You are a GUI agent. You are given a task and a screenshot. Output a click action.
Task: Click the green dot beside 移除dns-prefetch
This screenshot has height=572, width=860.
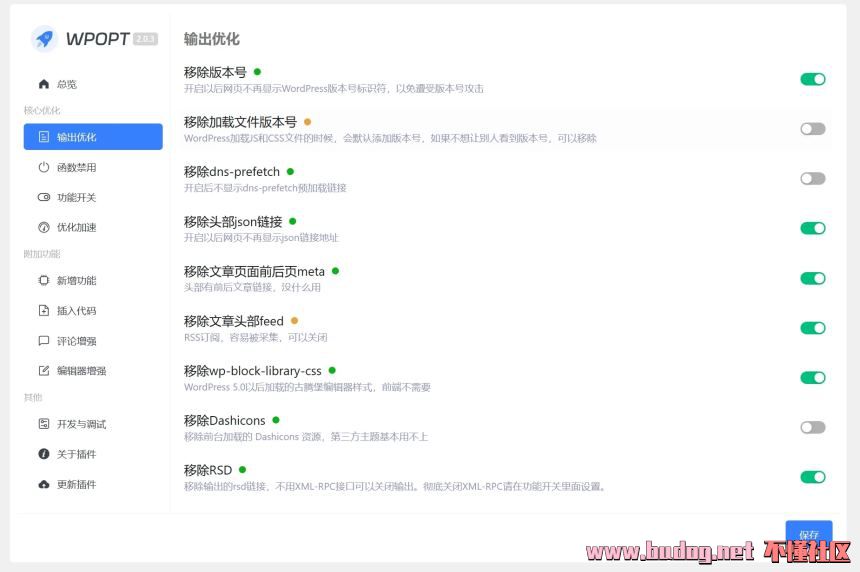tap(290, 172)
